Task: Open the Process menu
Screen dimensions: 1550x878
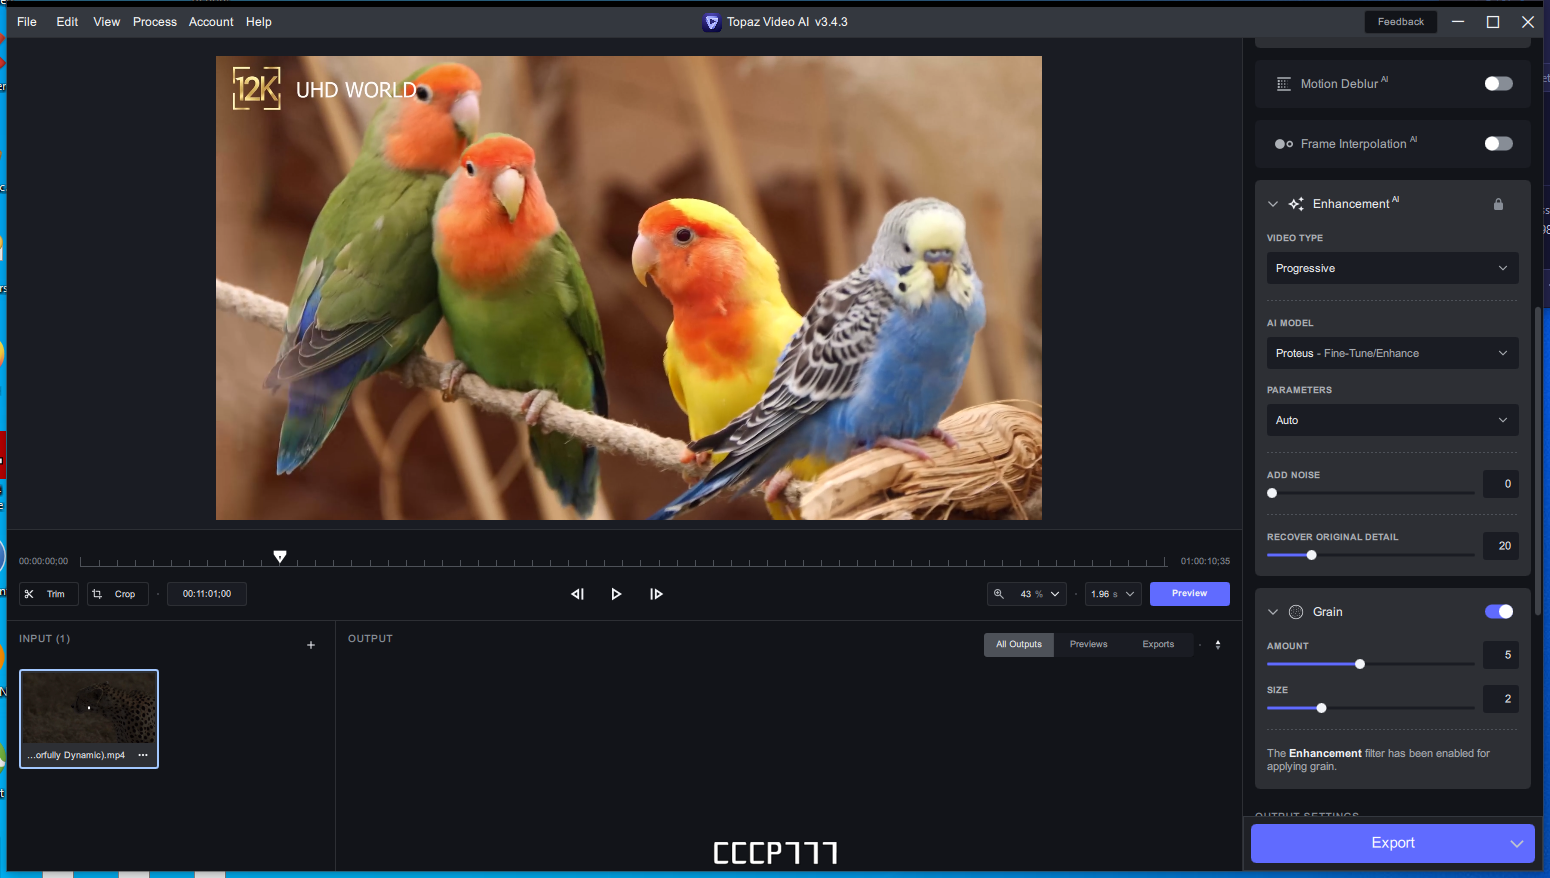Action: [155, 22]
